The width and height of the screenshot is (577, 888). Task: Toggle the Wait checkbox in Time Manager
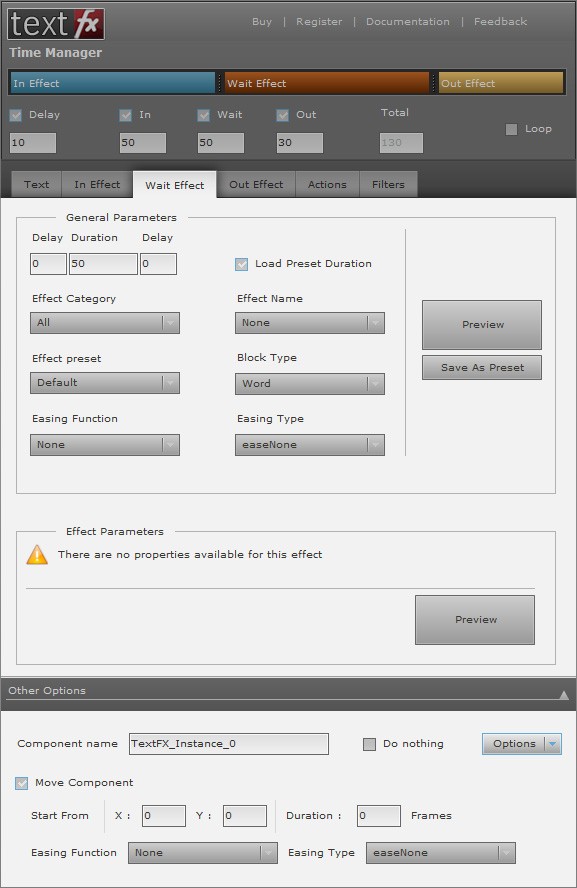point(204,115)
